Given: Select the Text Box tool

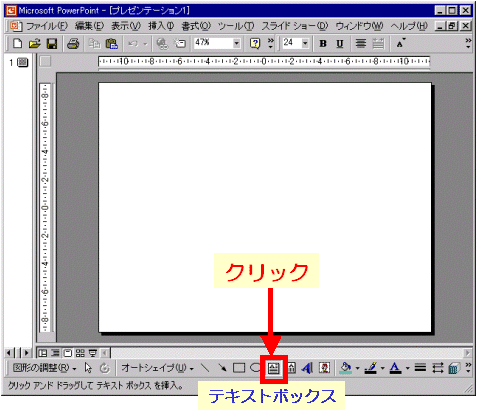Looking at the screenshot, I should (274, 368).
